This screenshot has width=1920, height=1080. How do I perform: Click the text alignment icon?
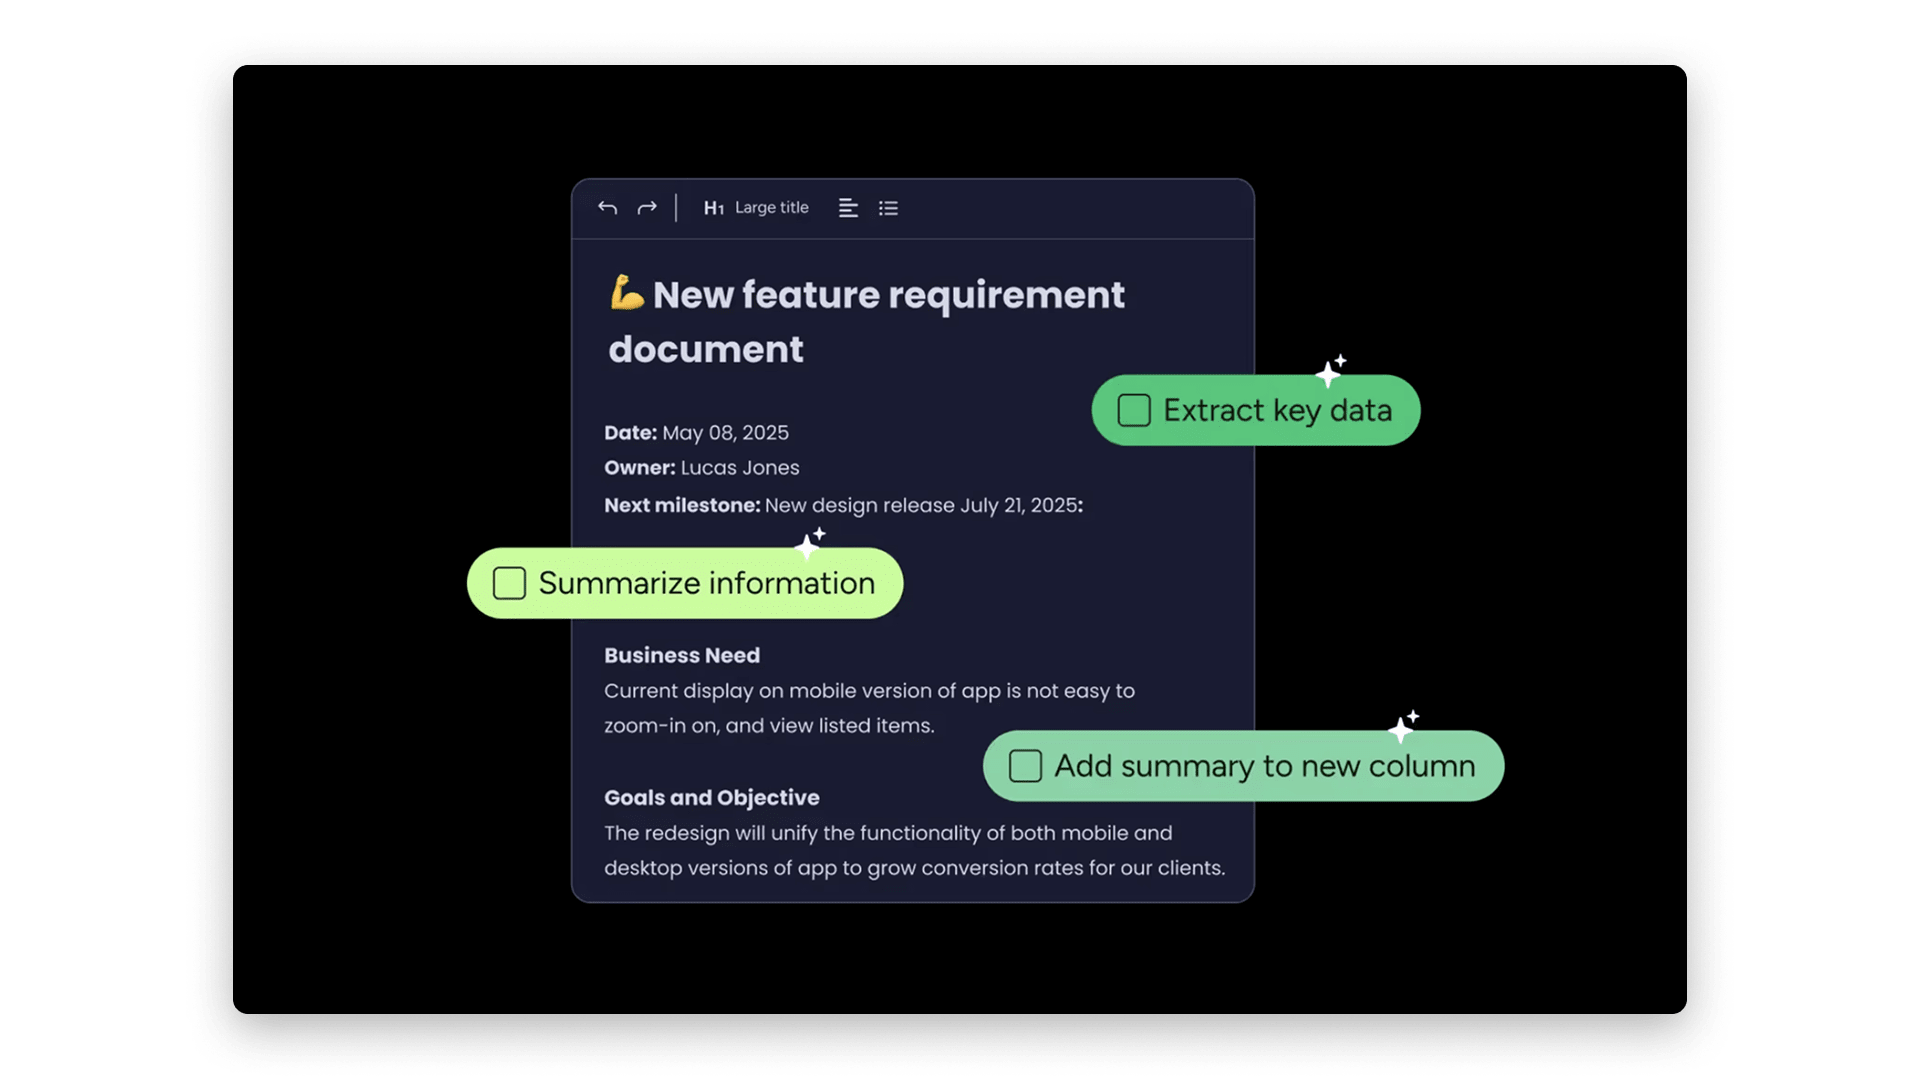click(x=848, y=207)
